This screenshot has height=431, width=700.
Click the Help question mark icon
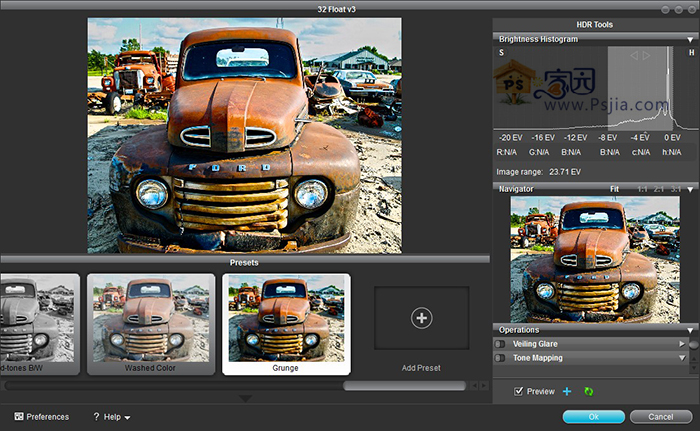96,417
